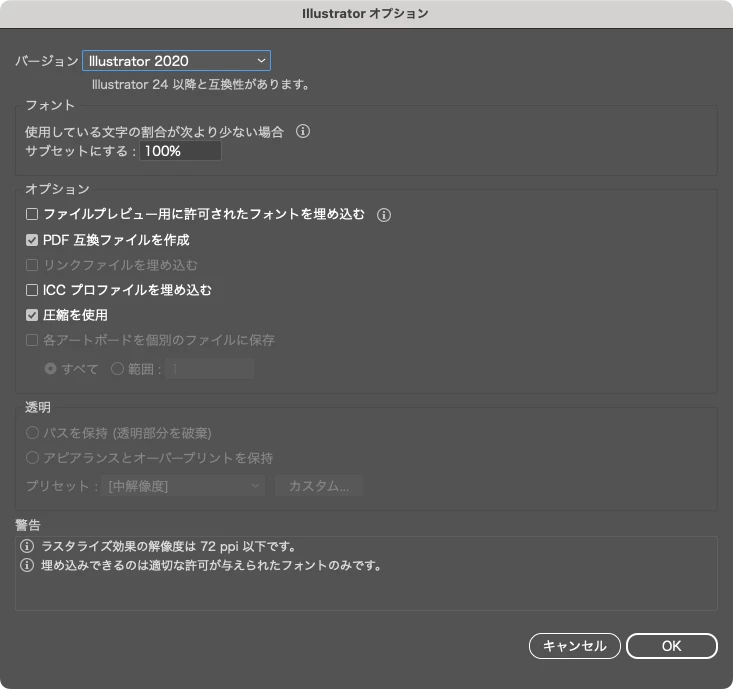Image resolution: width=733 pixels, height=689 pixels.
Task: Click the 範囲 artboard range input field
Action: [210, 369]
